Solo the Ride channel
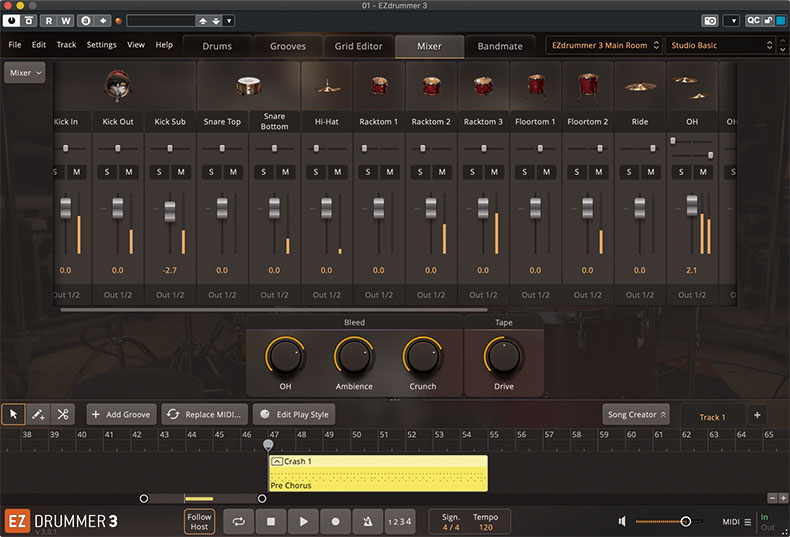 pos(629,172)
